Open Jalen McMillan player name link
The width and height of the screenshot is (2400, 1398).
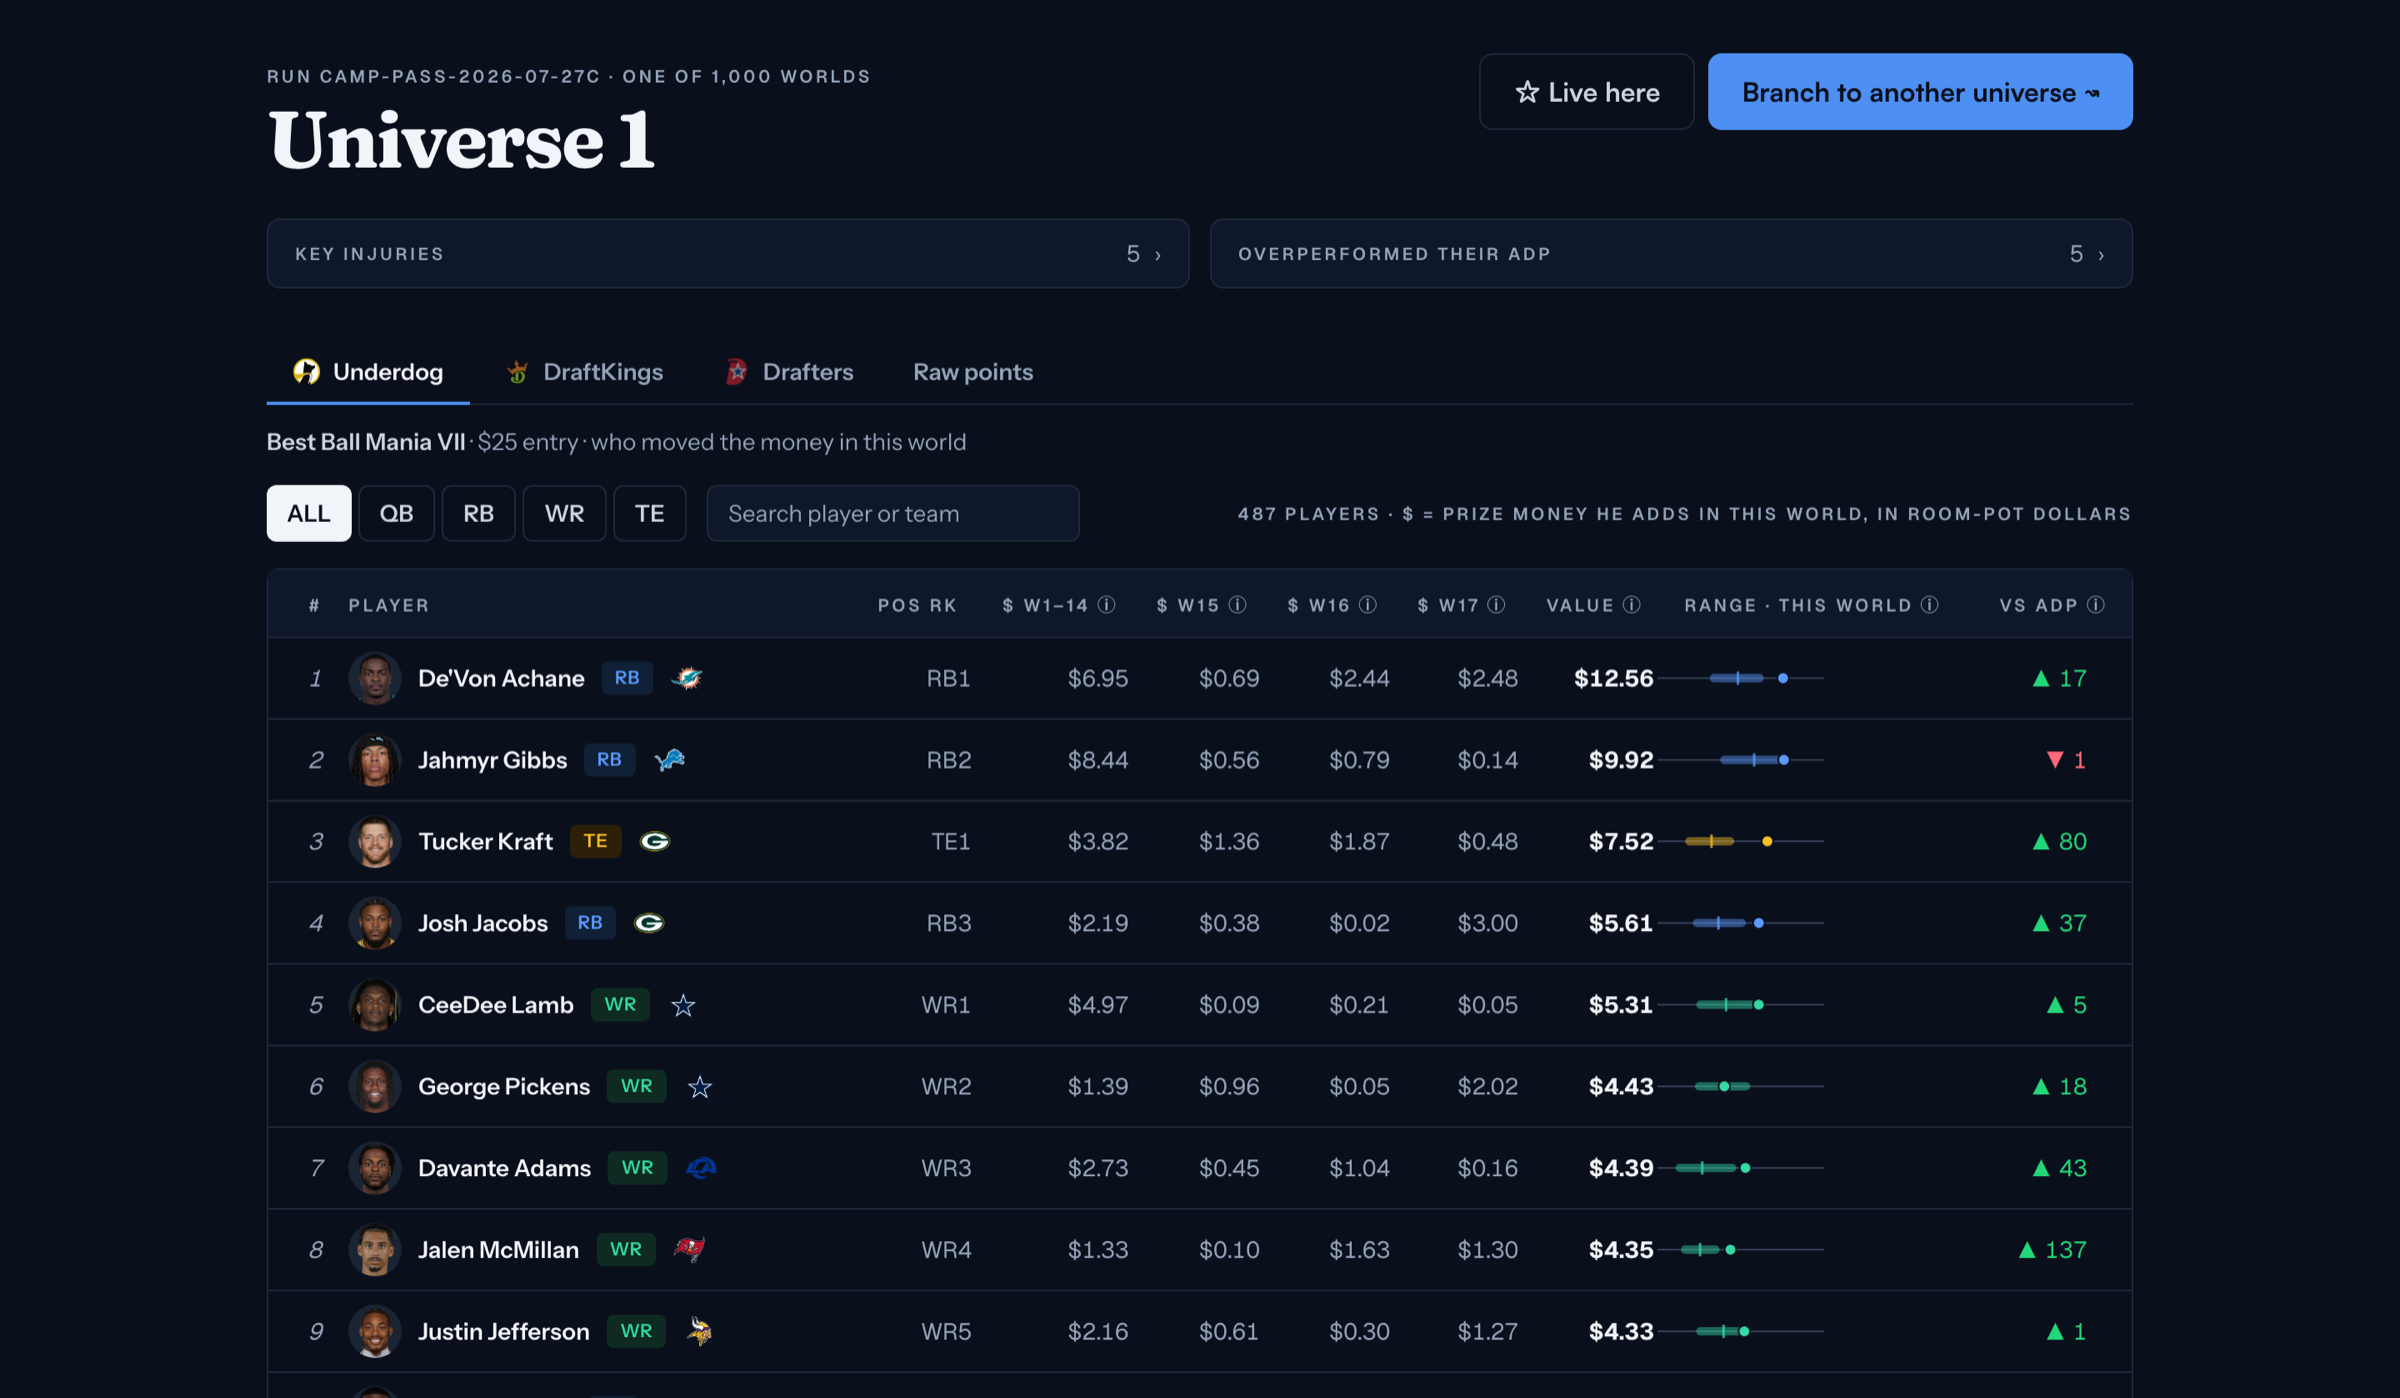[498, 1250]
